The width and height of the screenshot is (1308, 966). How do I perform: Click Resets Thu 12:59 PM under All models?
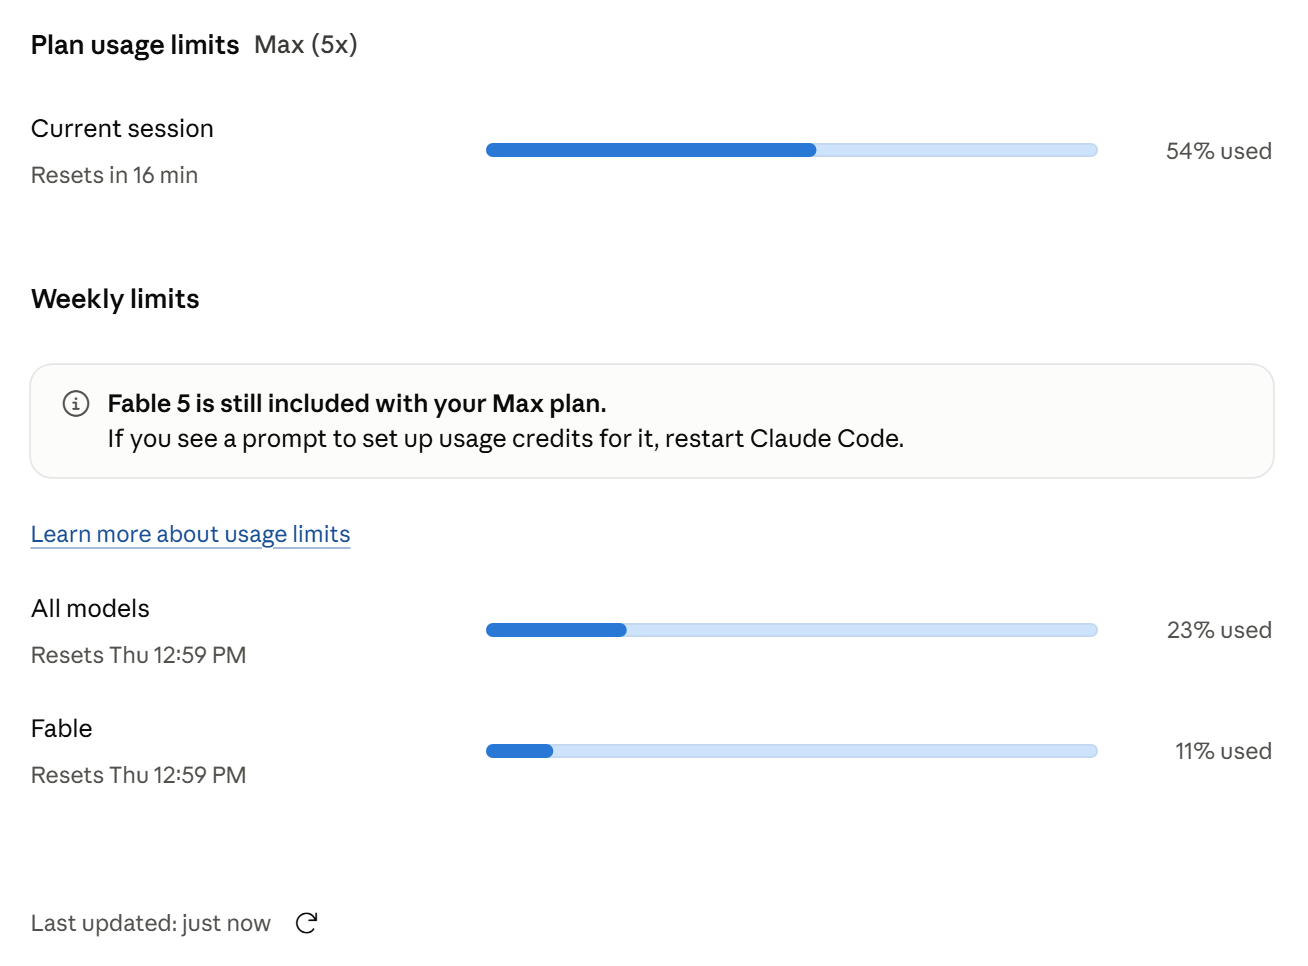pos(138,655)
